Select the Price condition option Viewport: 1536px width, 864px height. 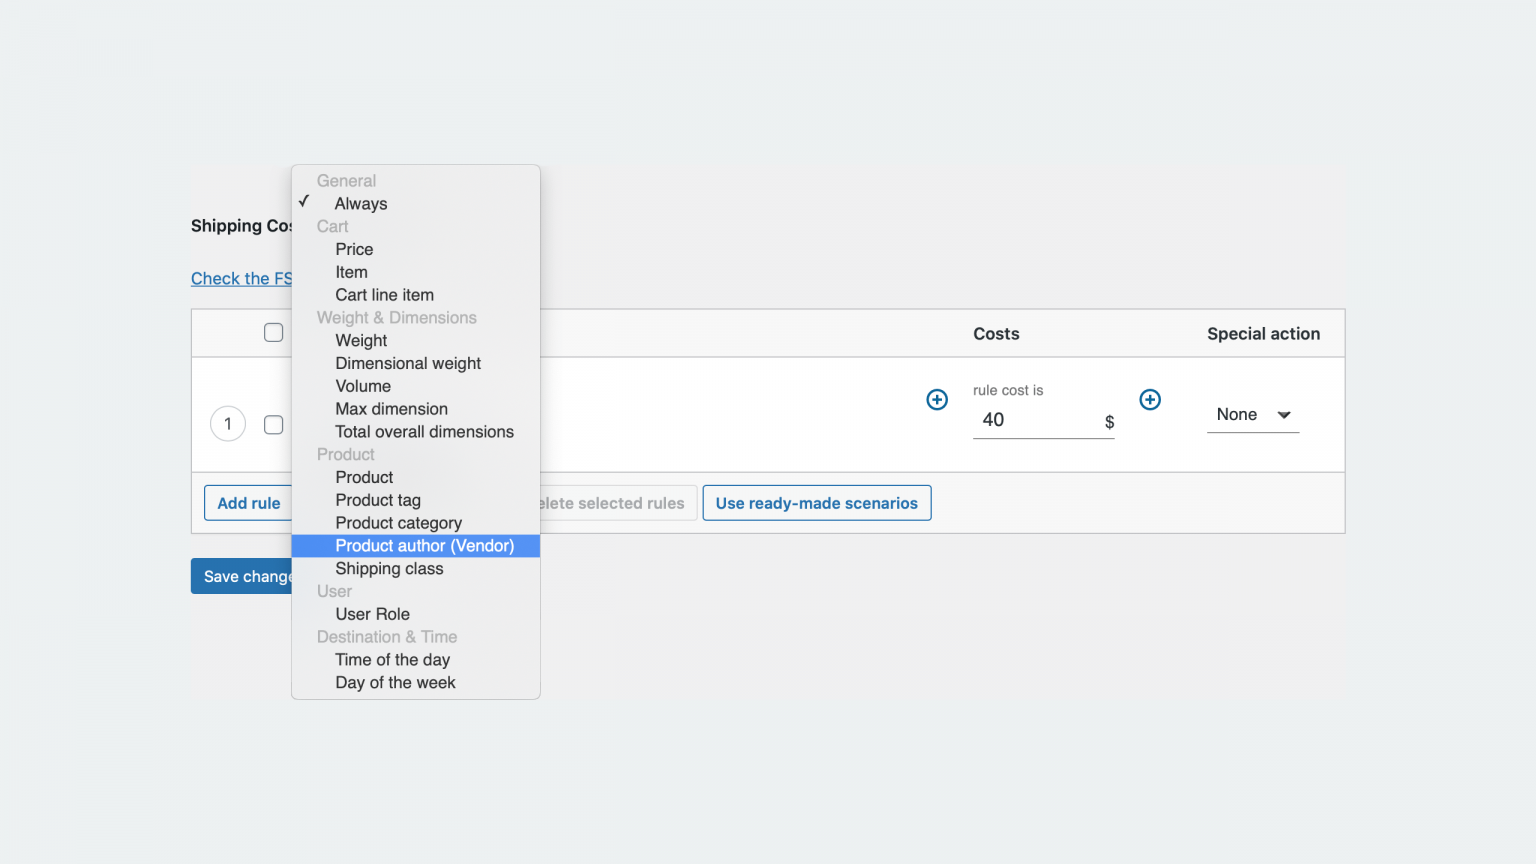click(354, 249)
